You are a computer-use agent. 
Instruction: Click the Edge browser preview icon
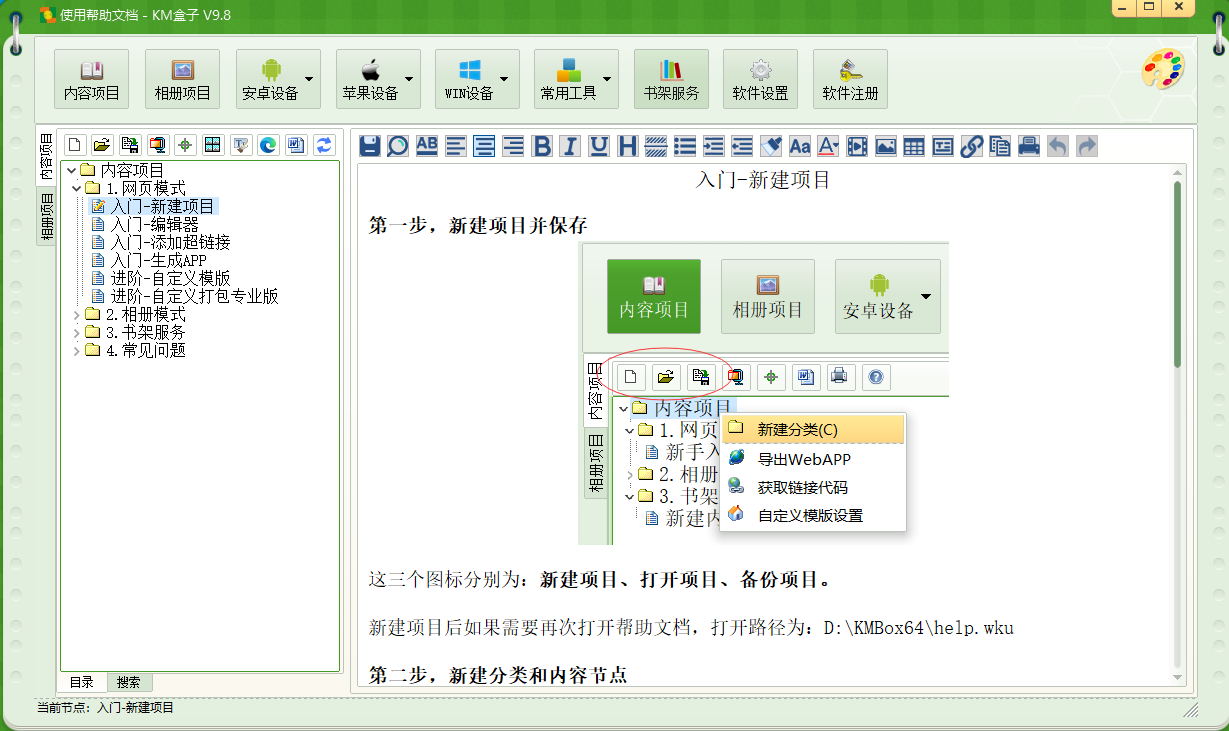268,145
